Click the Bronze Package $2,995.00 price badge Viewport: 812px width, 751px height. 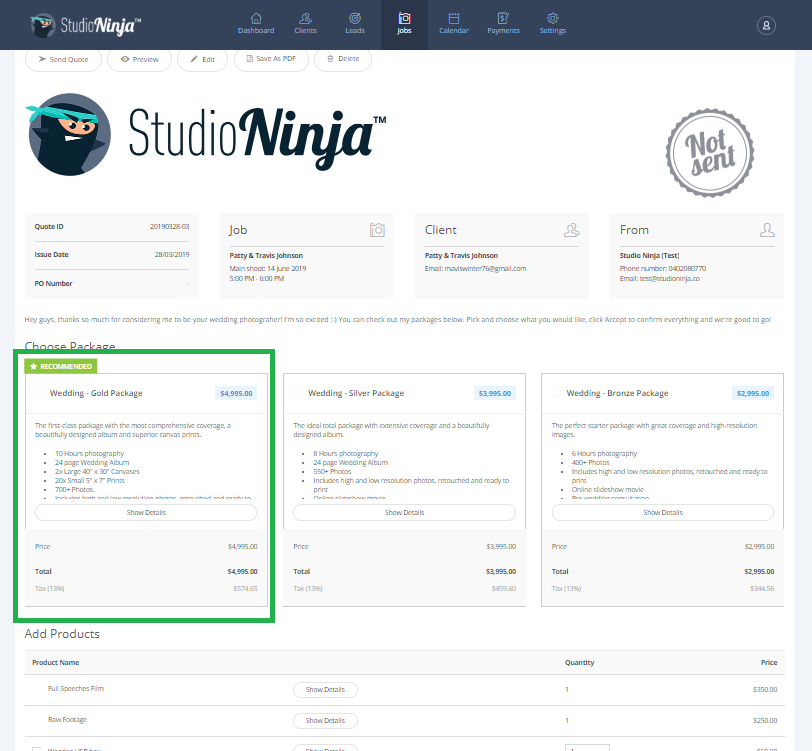[753, 394]
